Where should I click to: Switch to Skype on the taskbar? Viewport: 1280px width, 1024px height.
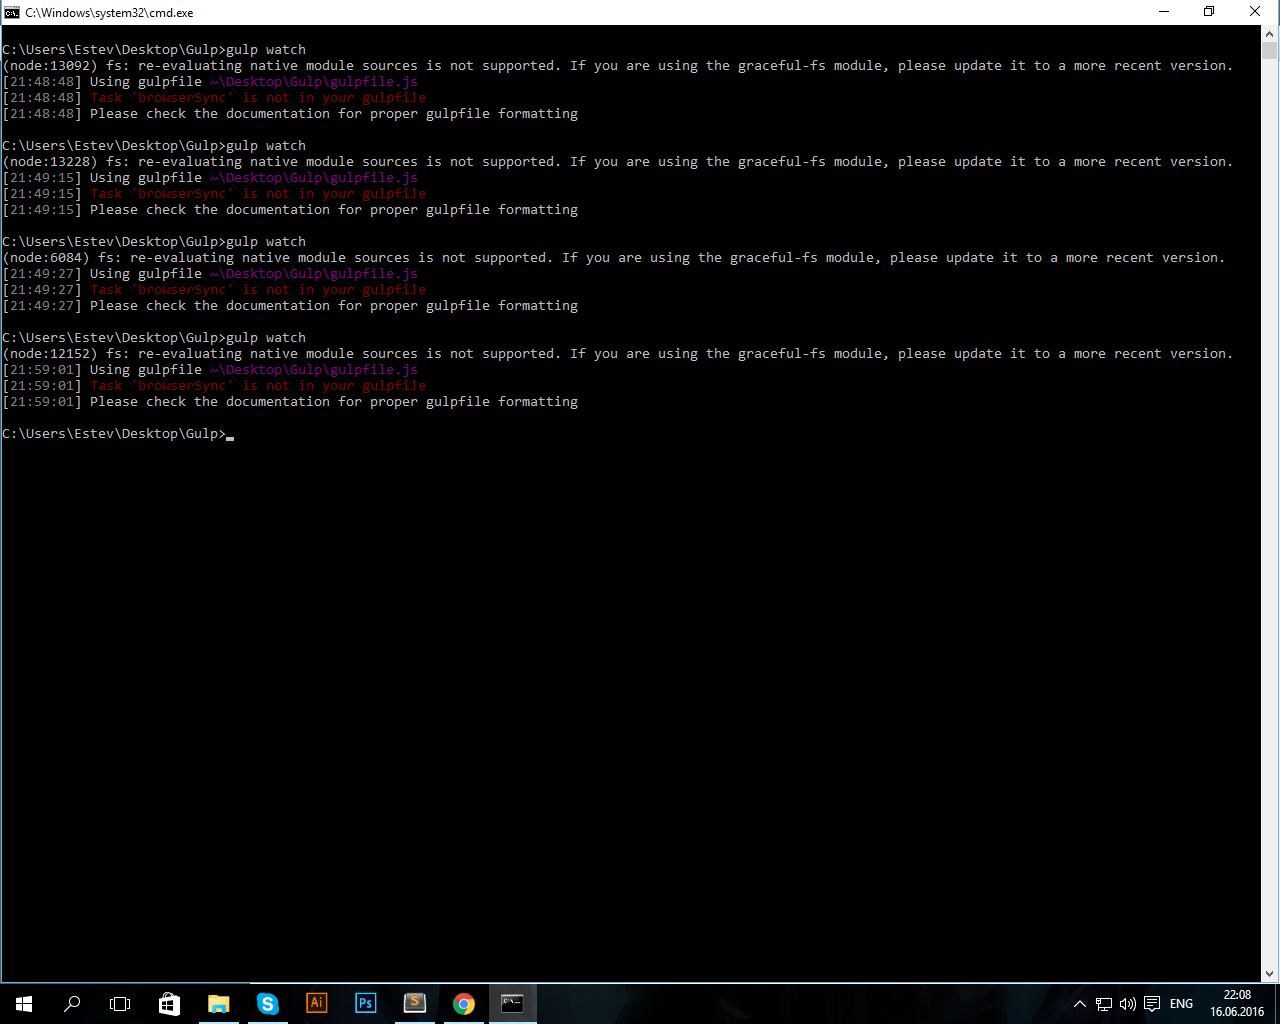tap(267, 1004)
